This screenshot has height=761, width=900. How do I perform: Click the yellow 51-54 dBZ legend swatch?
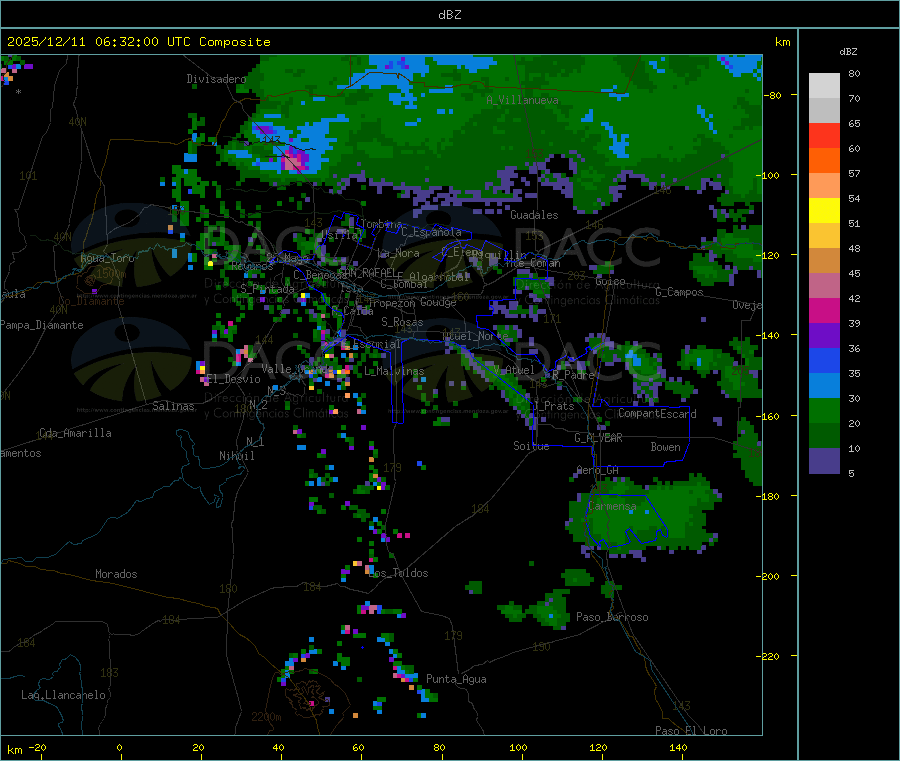click(x=824, y=211)
